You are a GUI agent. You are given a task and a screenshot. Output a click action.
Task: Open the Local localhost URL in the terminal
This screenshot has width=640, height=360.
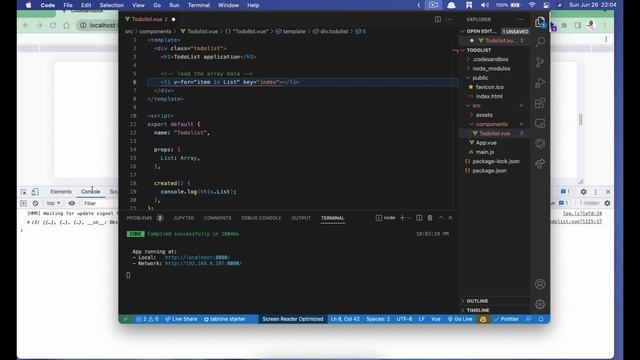click(x=198, y=258)
